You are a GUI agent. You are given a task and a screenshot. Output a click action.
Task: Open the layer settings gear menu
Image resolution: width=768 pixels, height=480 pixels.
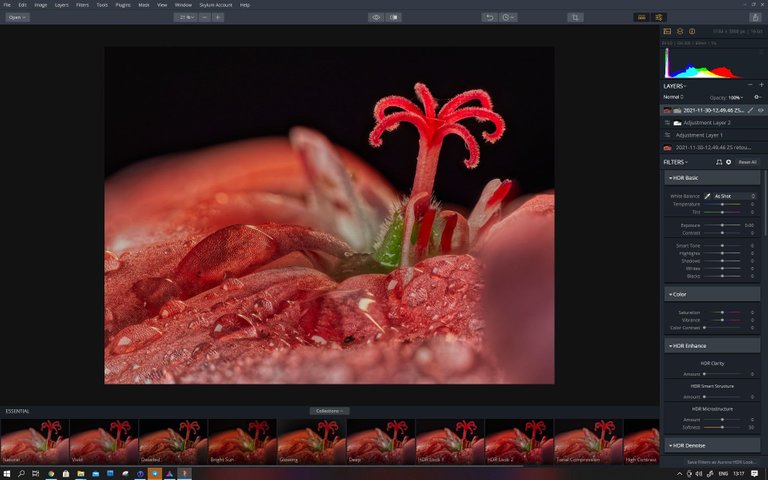[758, 97]
